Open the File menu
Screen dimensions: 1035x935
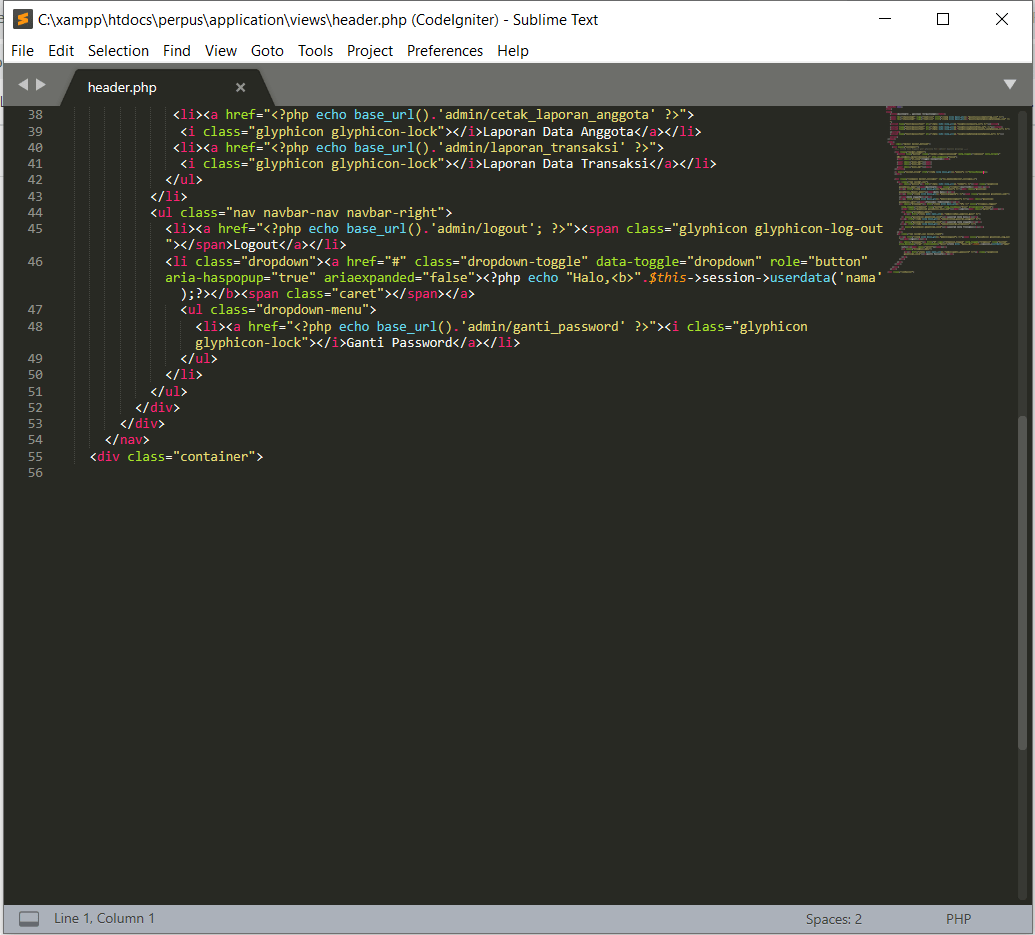pos(21,50)
